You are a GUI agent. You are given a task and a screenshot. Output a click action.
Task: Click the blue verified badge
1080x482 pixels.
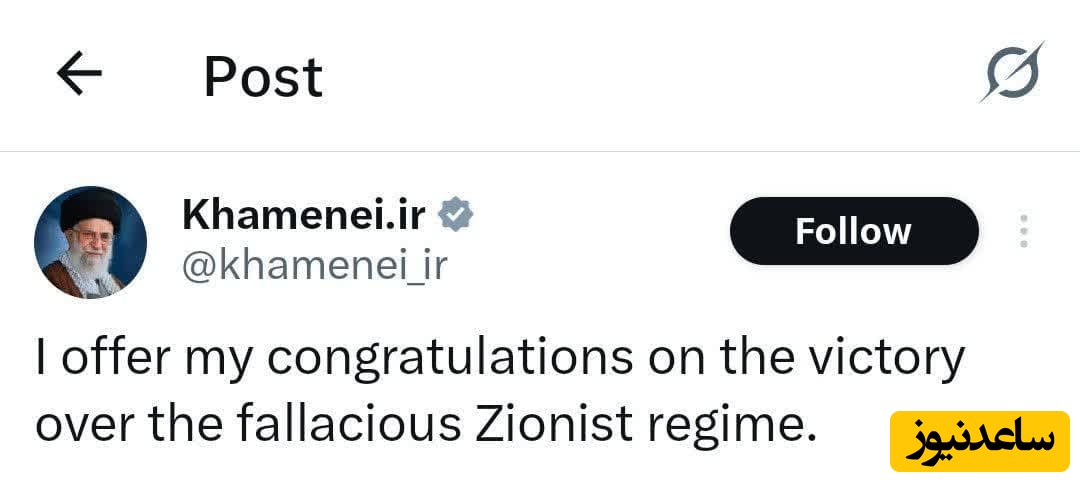click(x=456, y=213)
